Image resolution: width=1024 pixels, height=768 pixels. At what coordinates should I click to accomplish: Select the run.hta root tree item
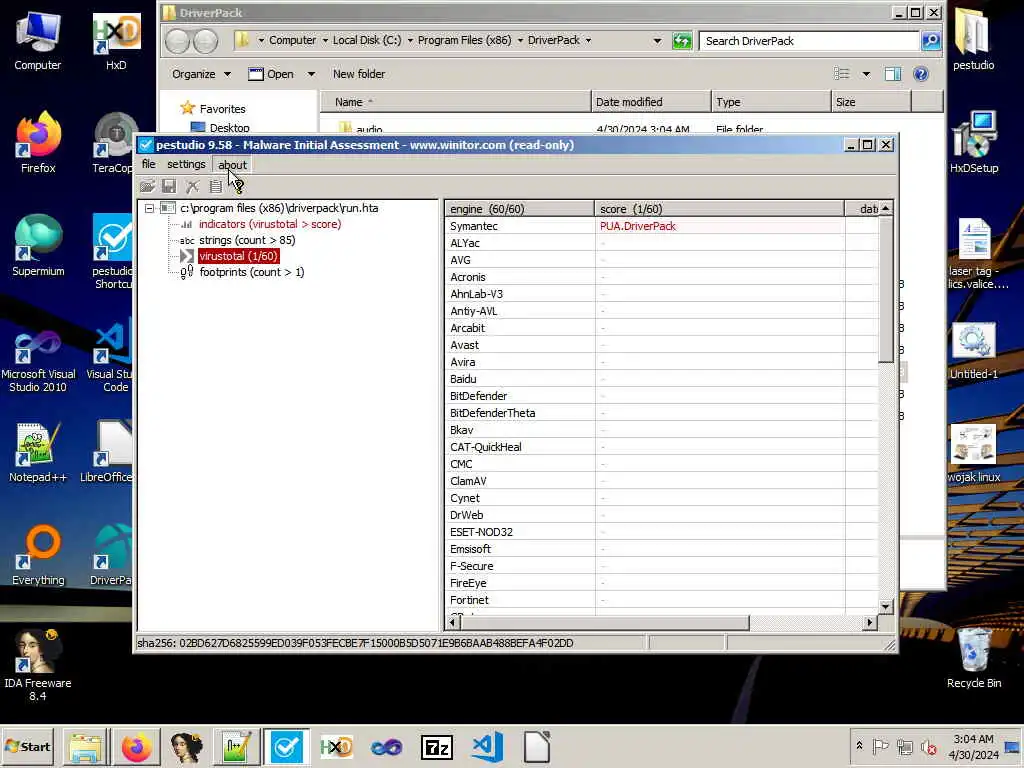pos(279,208)
